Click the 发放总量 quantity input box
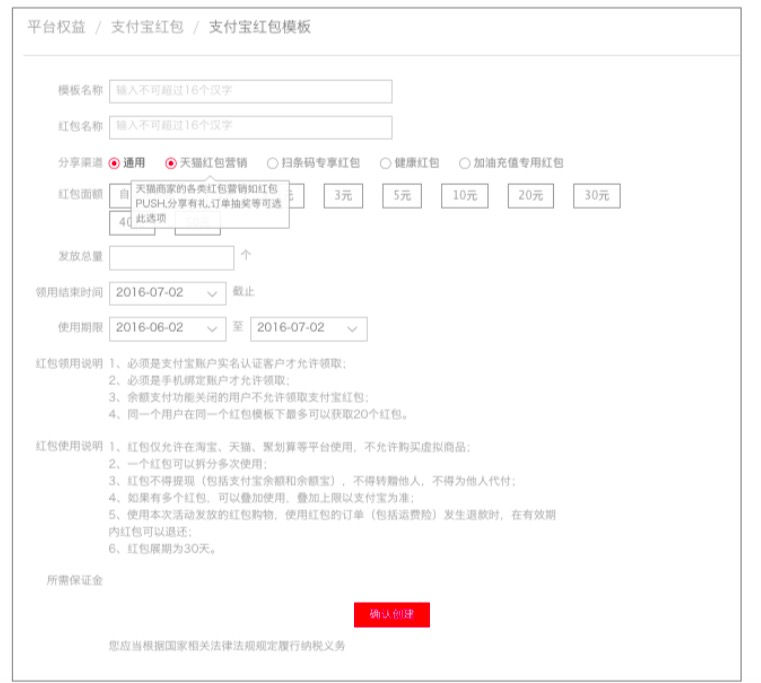Screen dimensions: 761x683 (171, 258)
